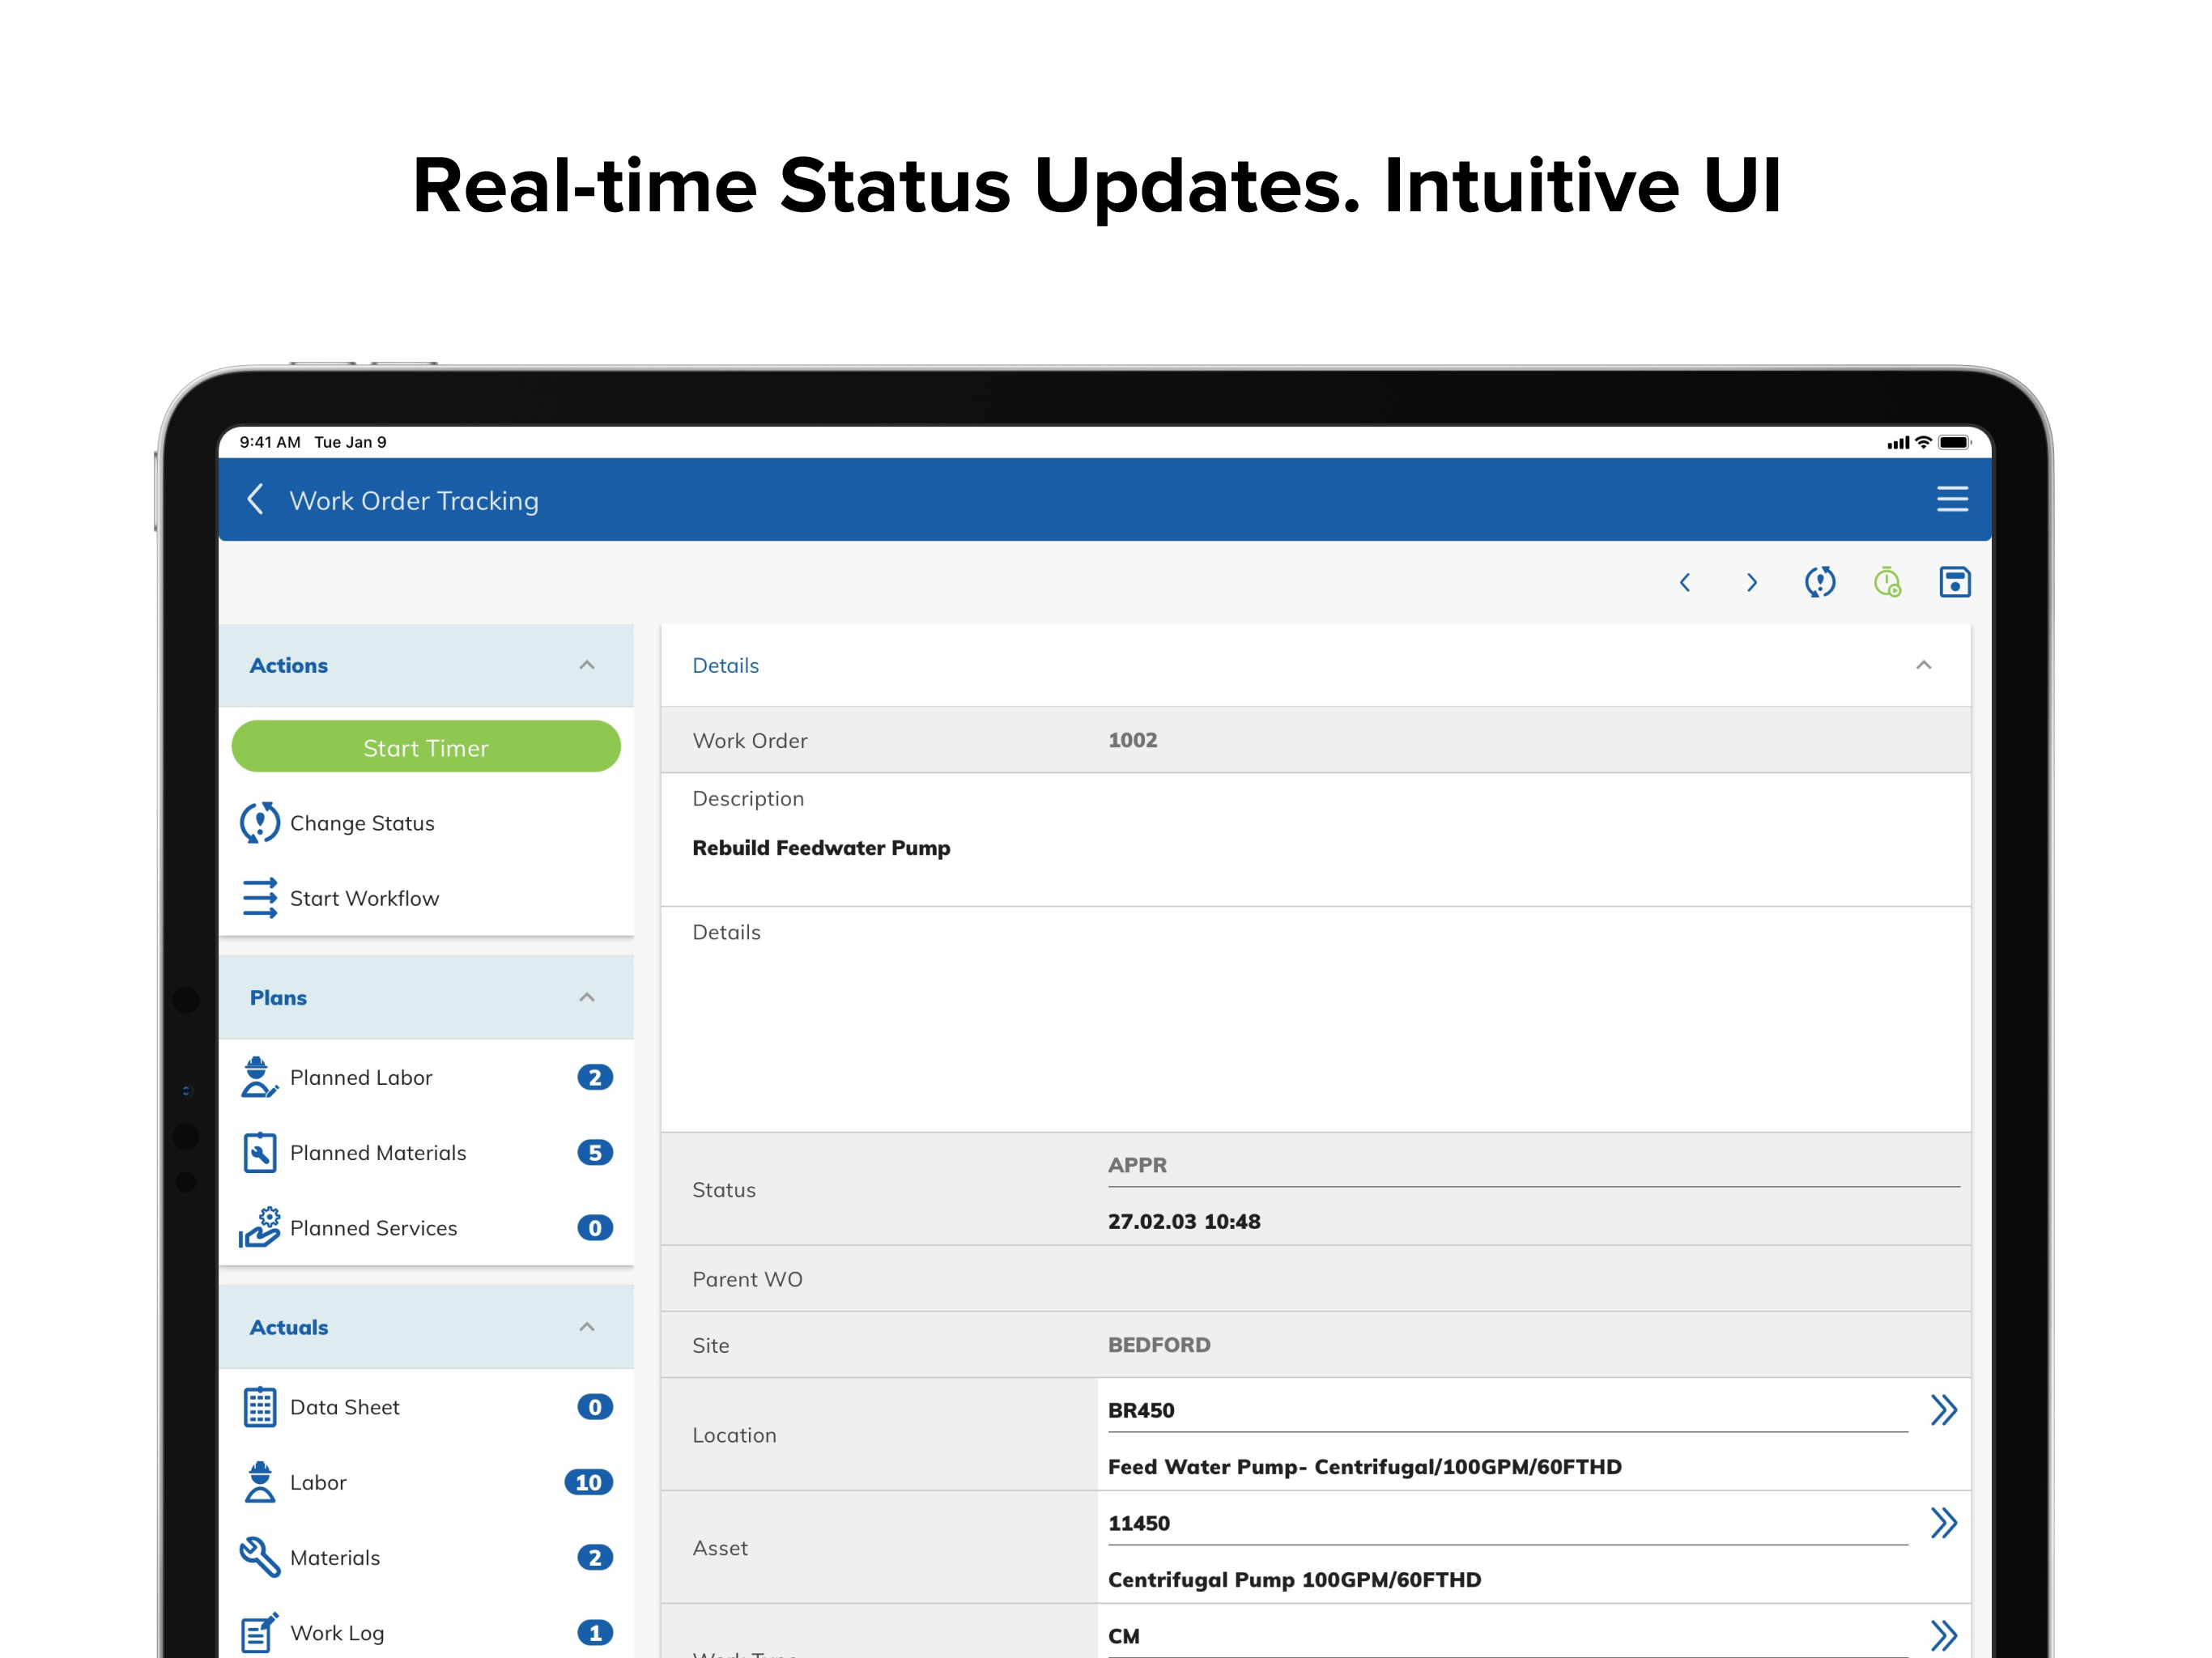Open asset details for Centrifugal Pump 11450
Screen dimensions: 2212x1658
[x=1945, y=1522]
